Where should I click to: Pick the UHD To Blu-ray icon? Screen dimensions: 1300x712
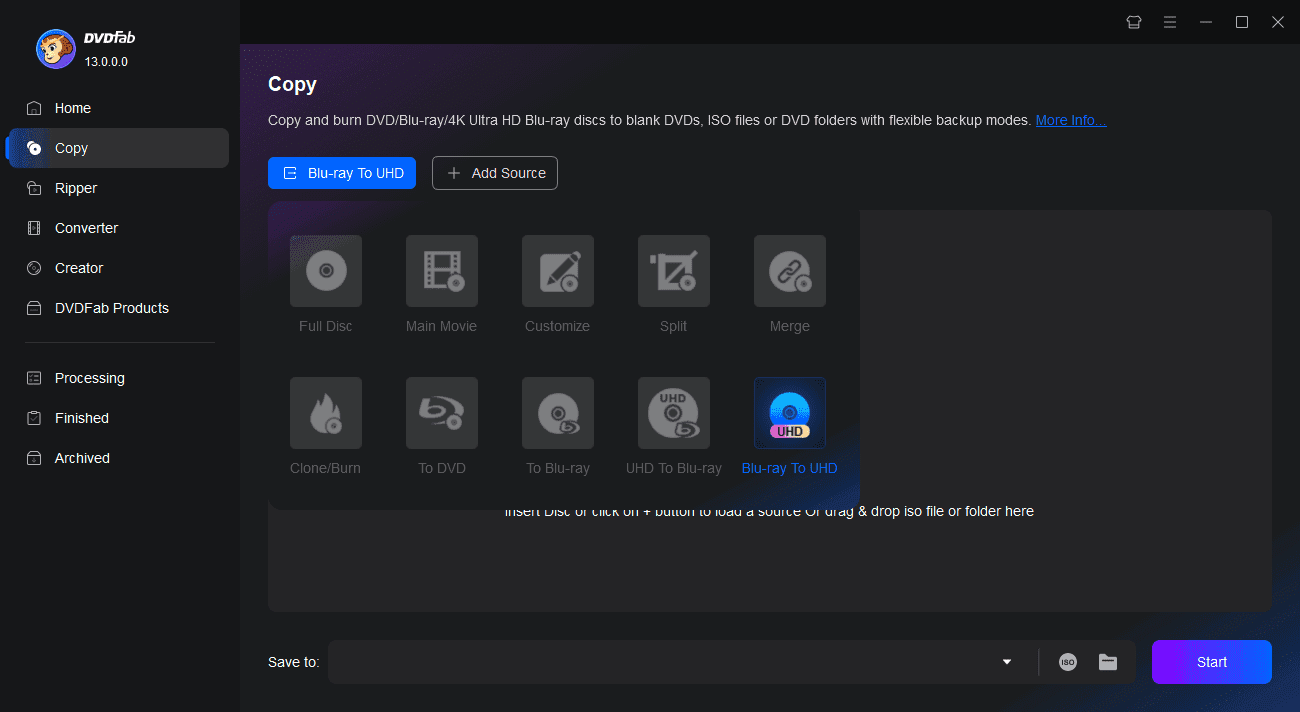pos(674,413)
